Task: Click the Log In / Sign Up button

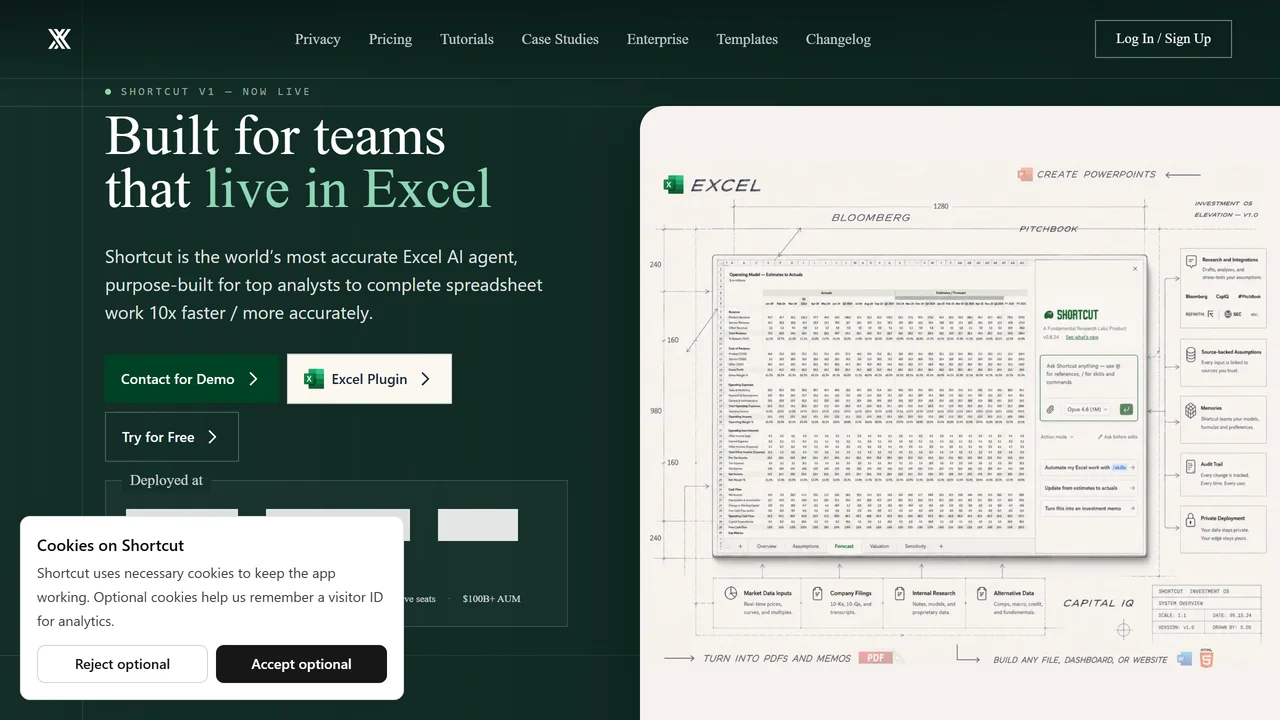Action: click(1163, 39)
